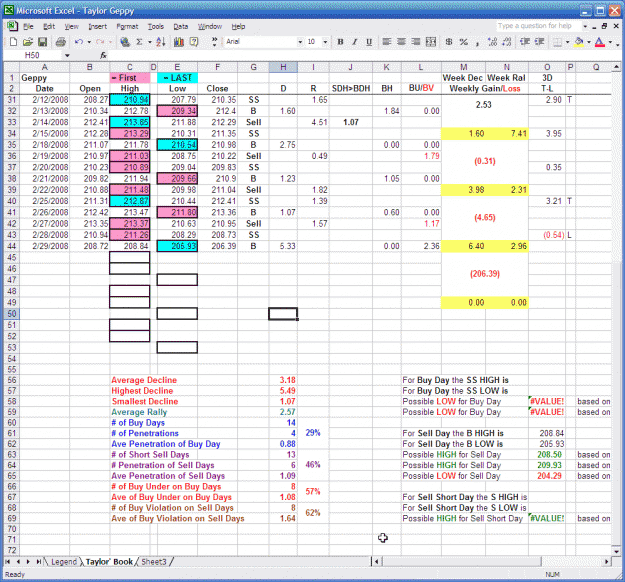Open a file using the folder icon
Screen dimensions: 625x582
click(28, 42)
